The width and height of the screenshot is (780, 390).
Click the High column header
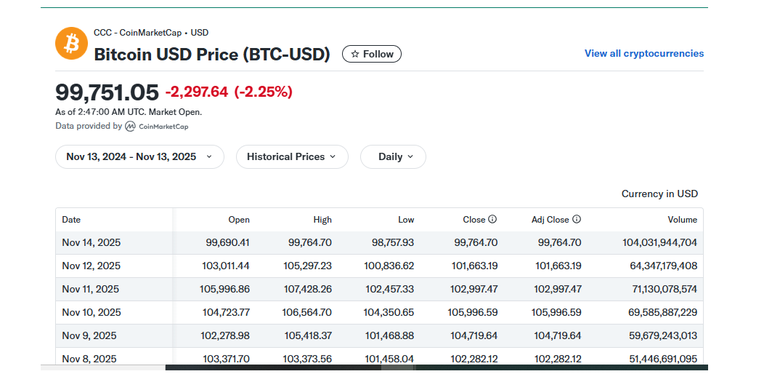(x=322, y=219)
